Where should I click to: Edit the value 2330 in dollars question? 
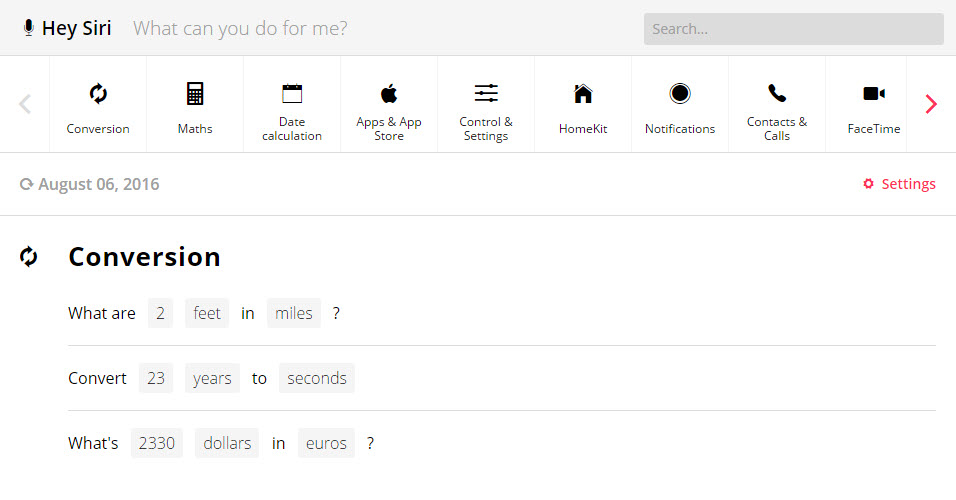157,443
